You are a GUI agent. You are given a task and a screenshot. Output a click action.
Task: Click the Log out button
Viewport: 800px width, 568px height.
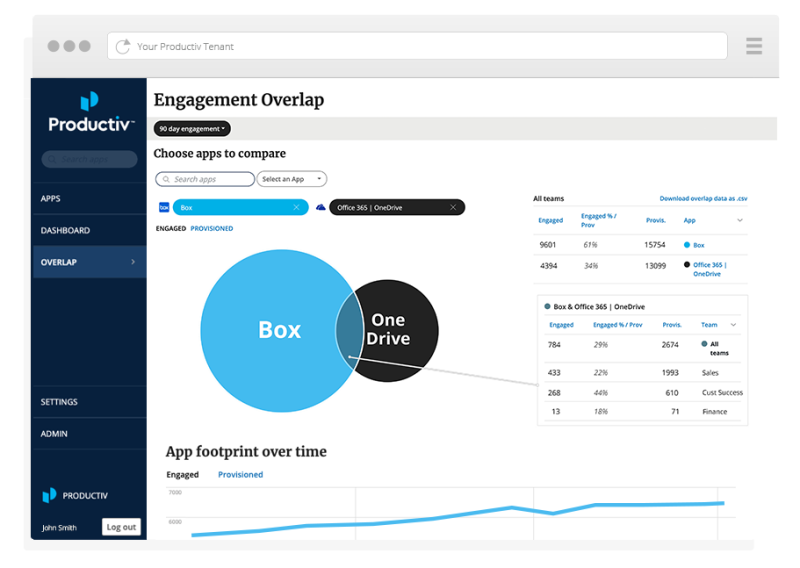pyautogui.click(x=121, y=527)
